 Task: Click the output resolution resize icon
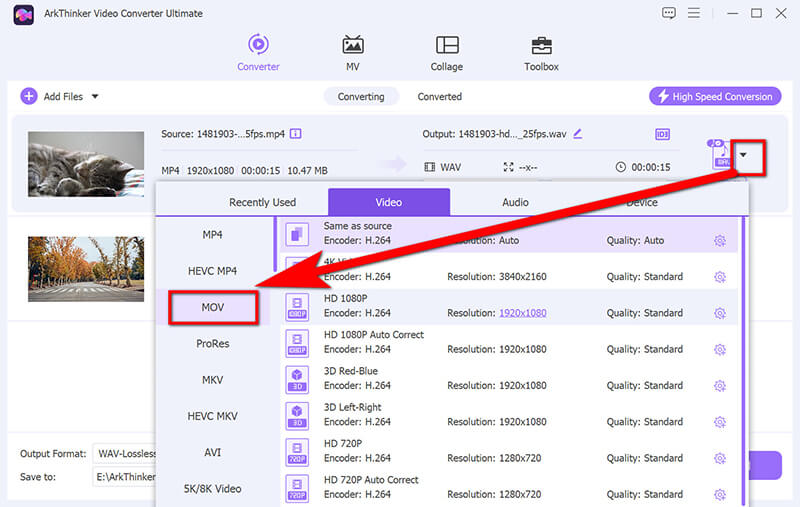pos(508,167)
